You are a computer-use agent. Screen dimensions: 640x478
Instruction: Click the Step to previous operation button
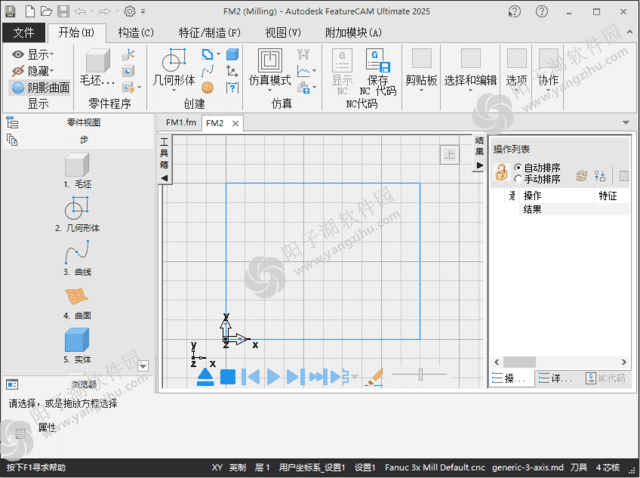251,377
